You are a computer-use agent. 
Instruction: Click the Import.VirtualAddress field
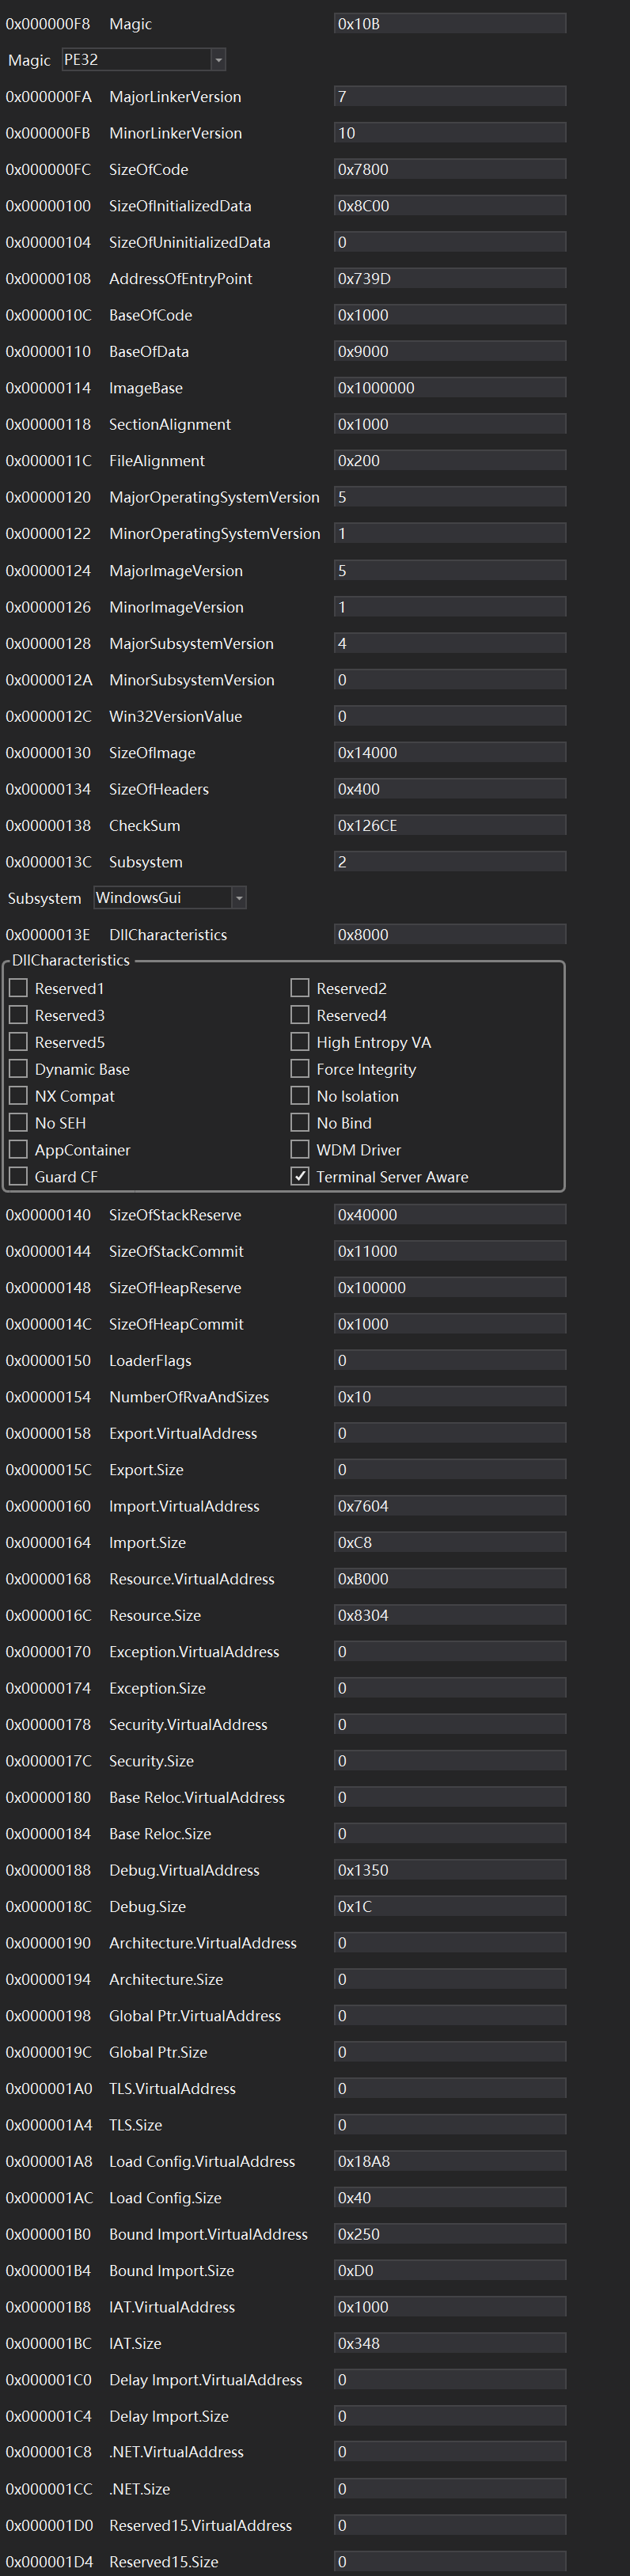click(449, 1506)
